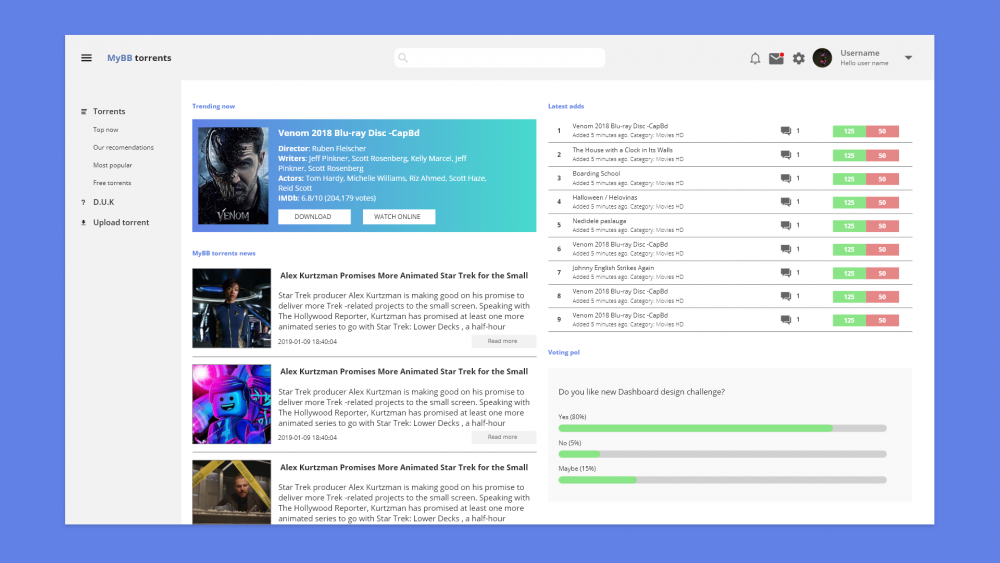Click the Voting pol heading
This screenshot has height=563, width=1000.
[x=564, y=353]
